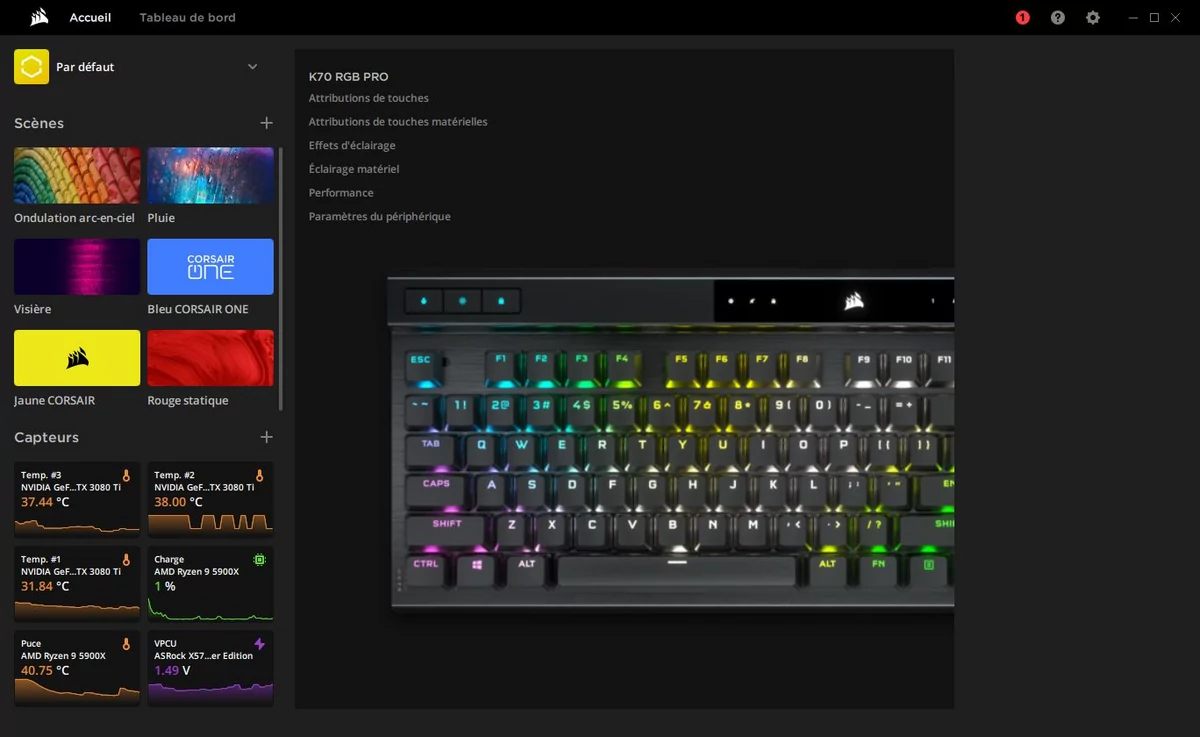
Task: Open the VPCU 1.49 V sensor card
Action: click(x=210, y=668)
